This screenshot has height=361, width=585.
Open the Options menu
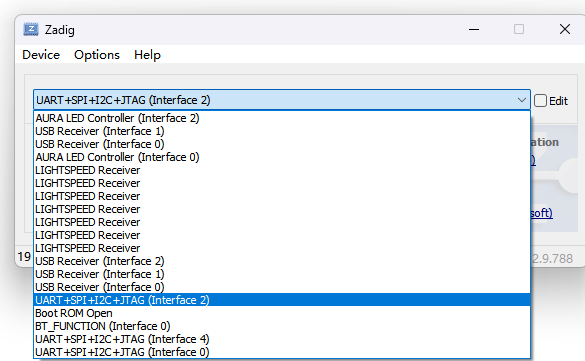[x=97, y=55]
